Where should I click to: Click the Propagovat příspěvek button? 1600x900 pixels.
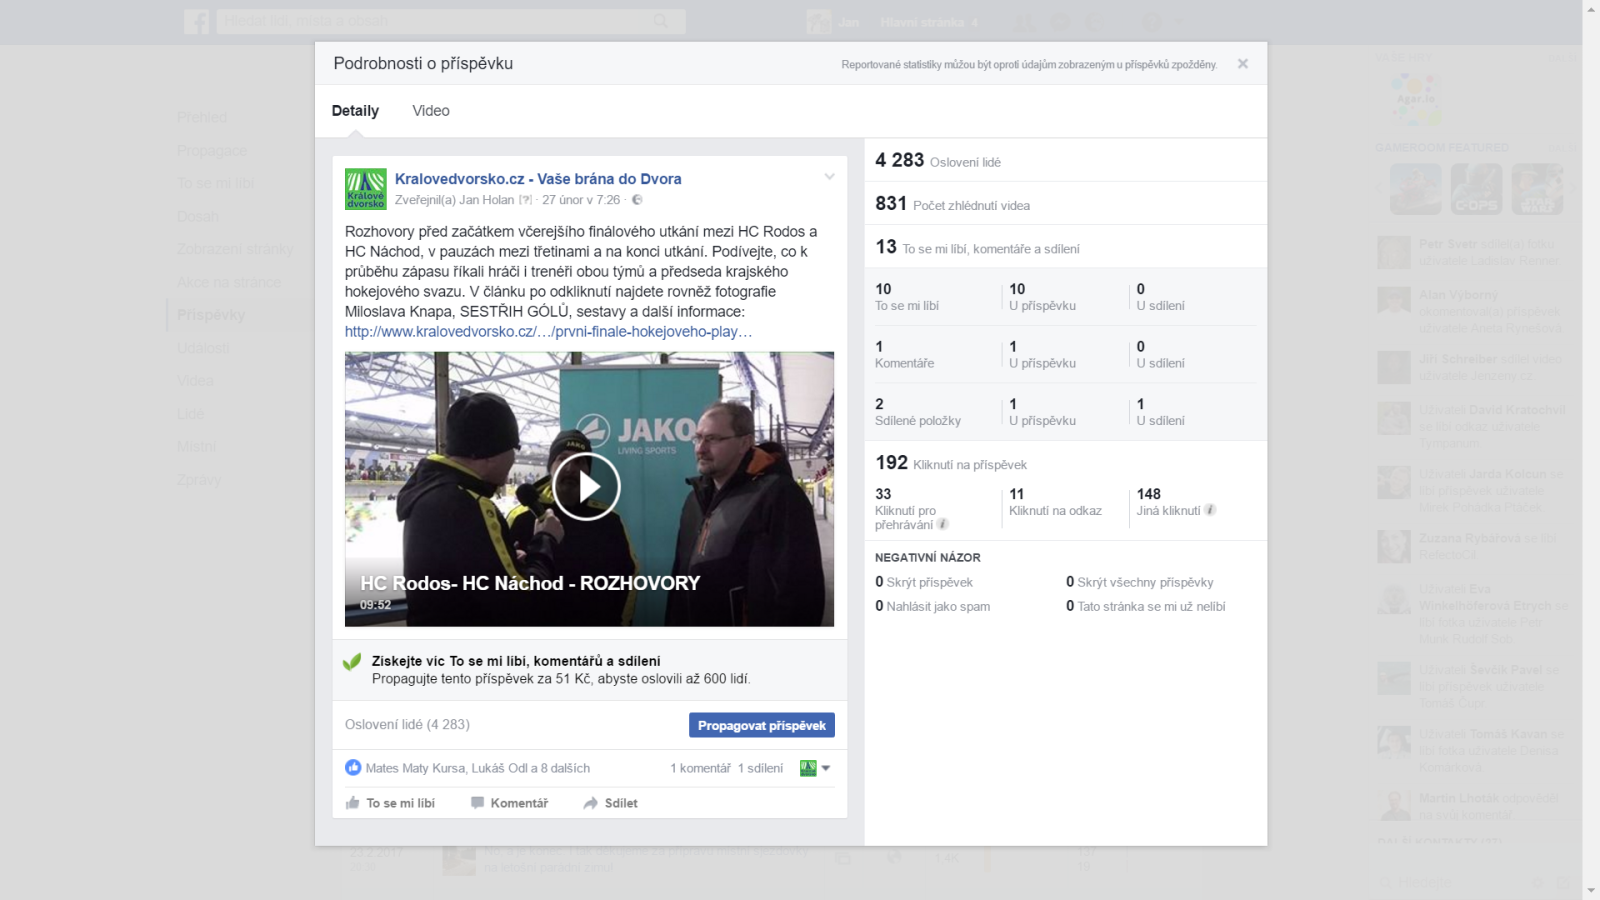point(761,725)
